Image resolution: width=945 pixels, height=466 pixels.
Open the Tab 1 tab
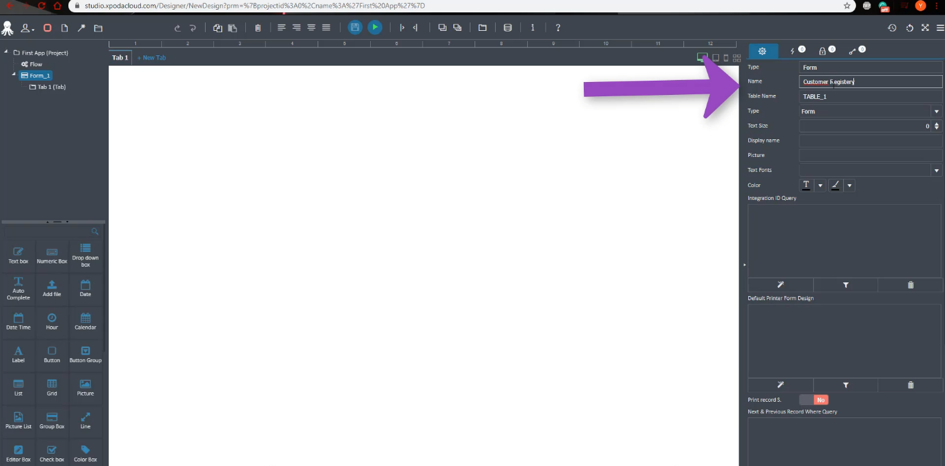coord(120,58)
